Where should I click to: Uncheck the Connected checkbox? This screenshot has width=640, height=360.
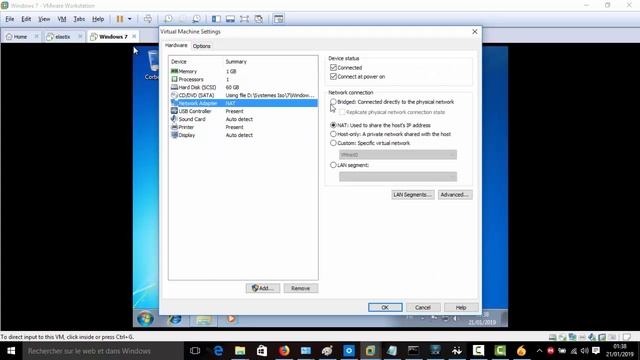333,67
